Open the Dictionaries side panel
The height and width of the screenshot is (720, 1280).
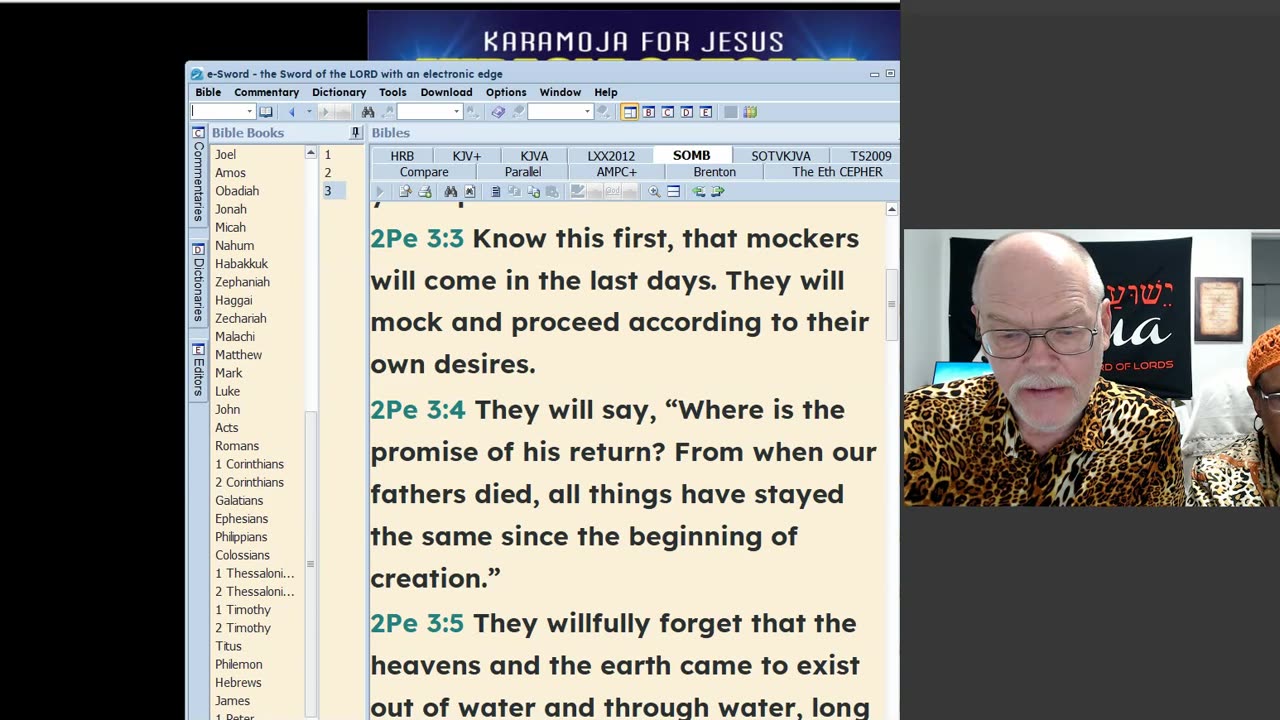198,282
